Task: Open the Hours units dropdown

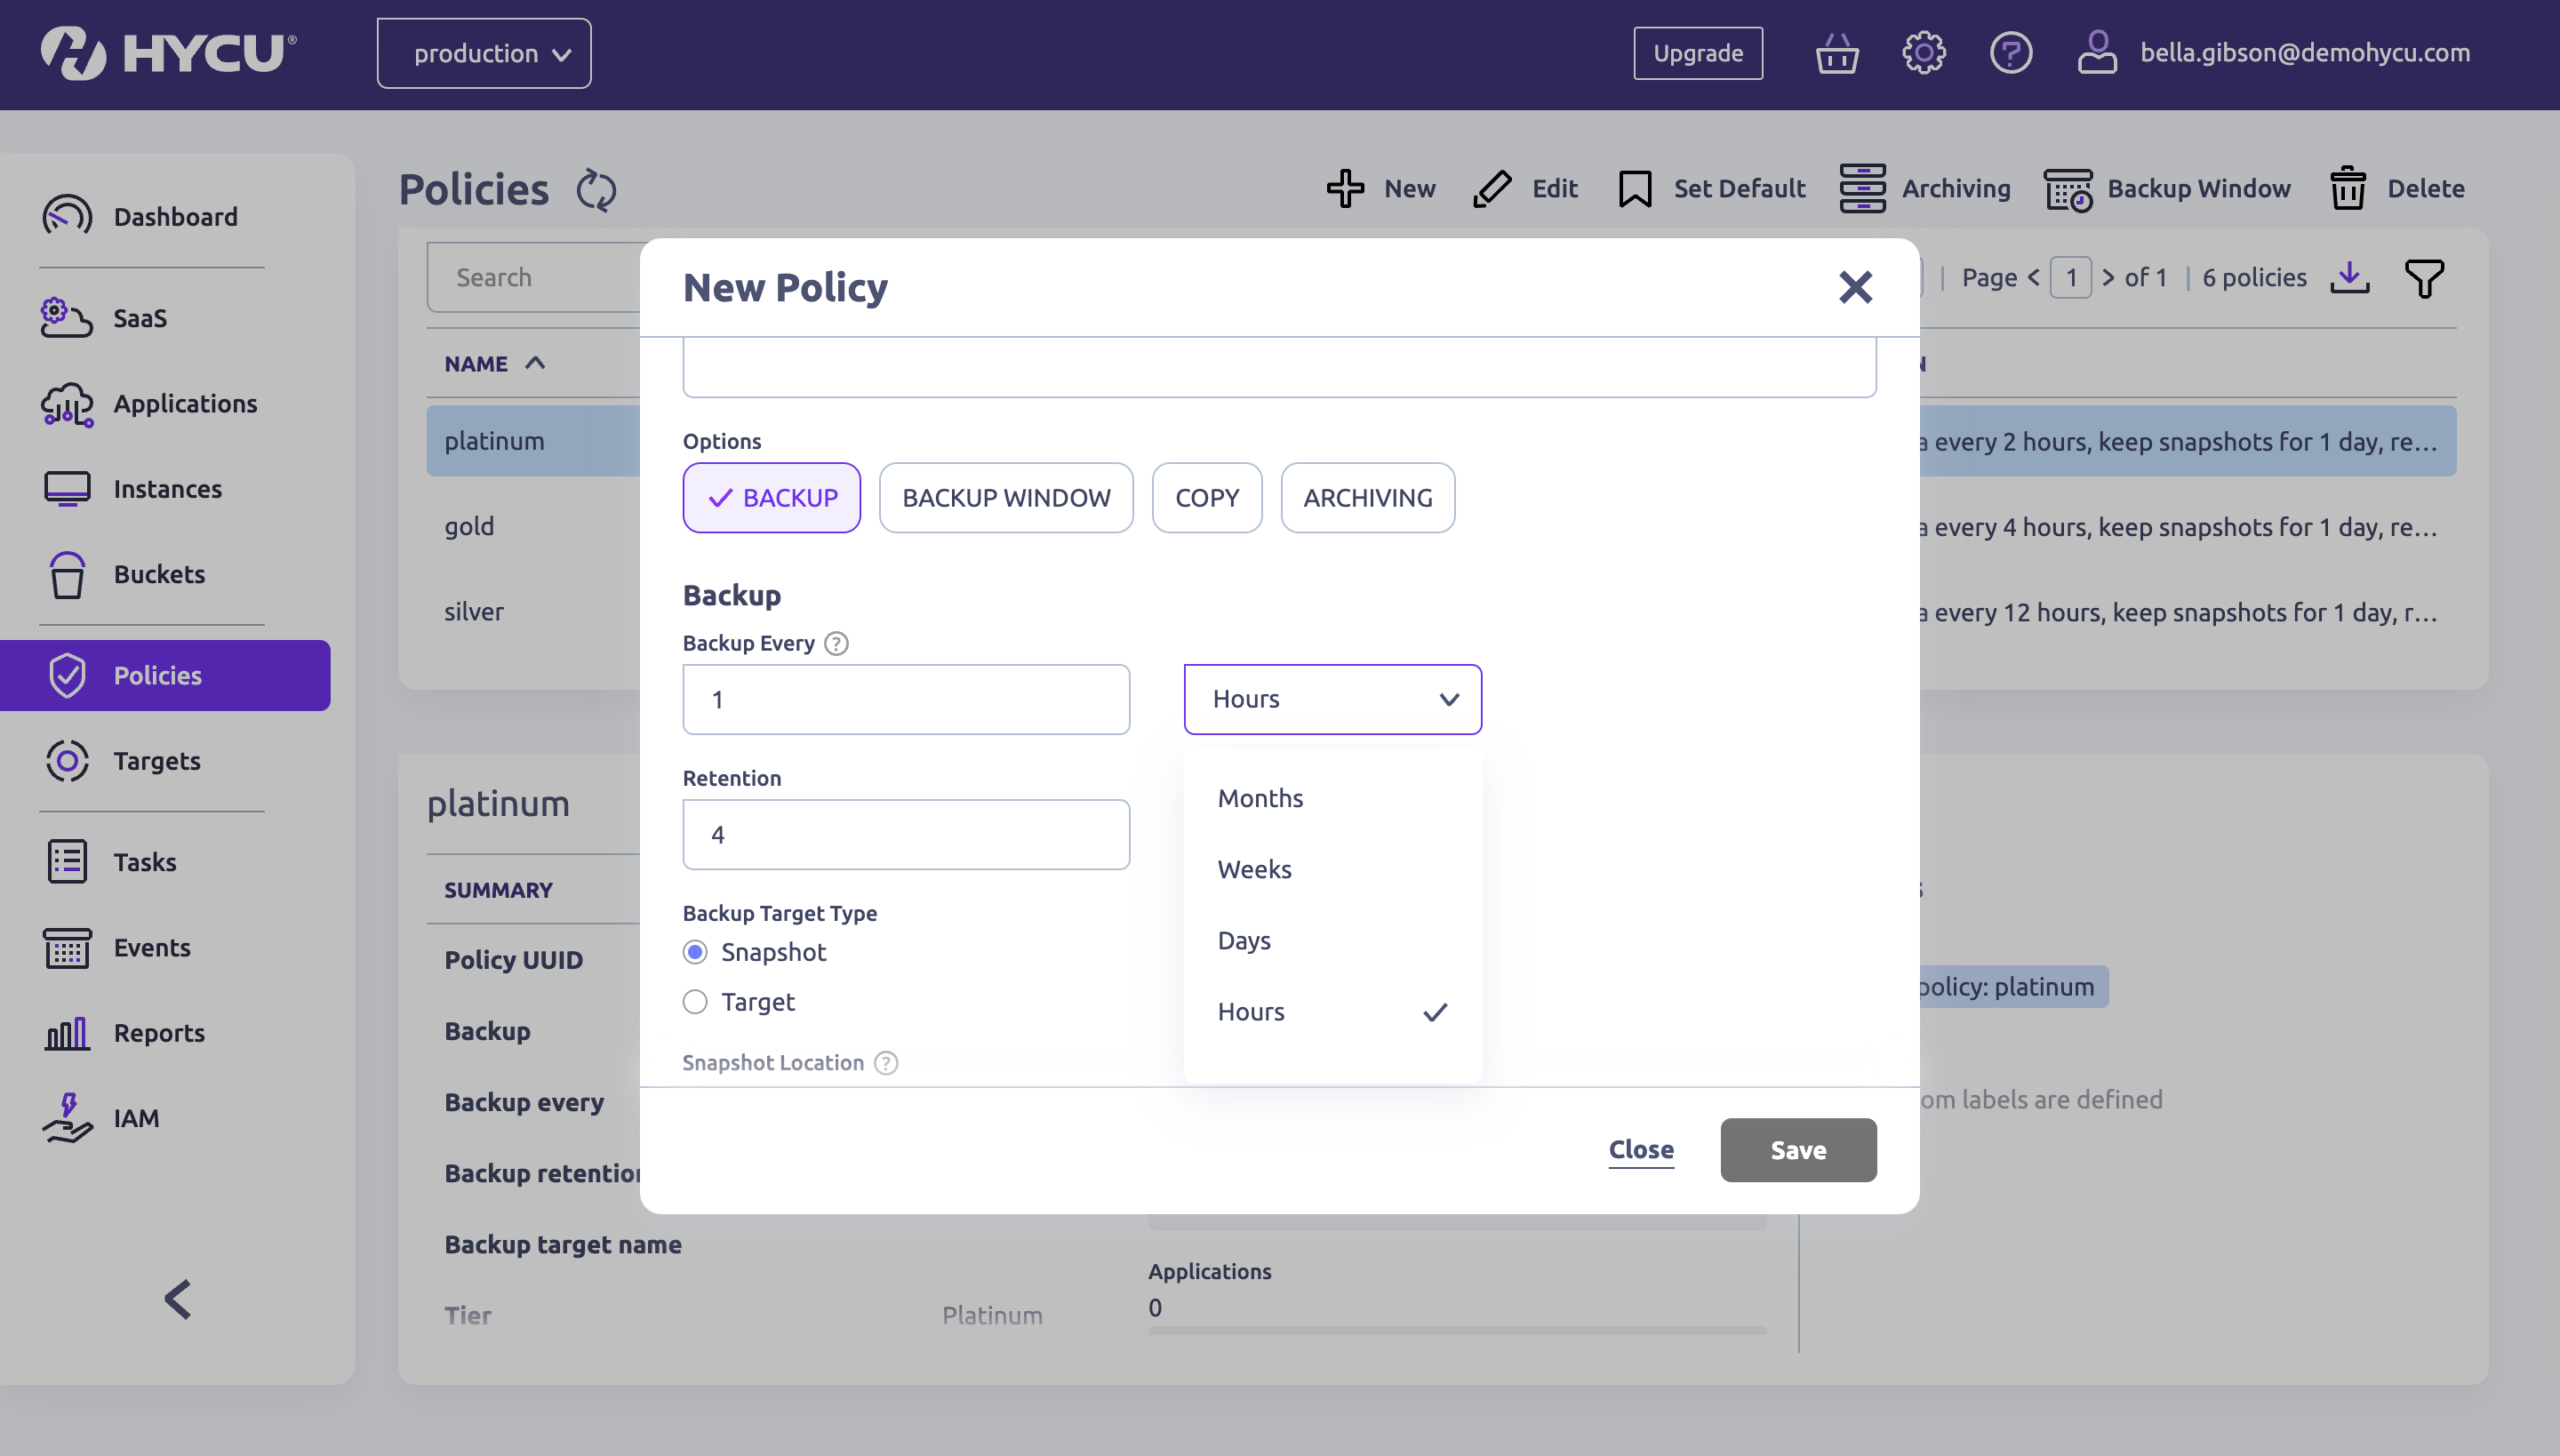Action: click(1331, 698)
